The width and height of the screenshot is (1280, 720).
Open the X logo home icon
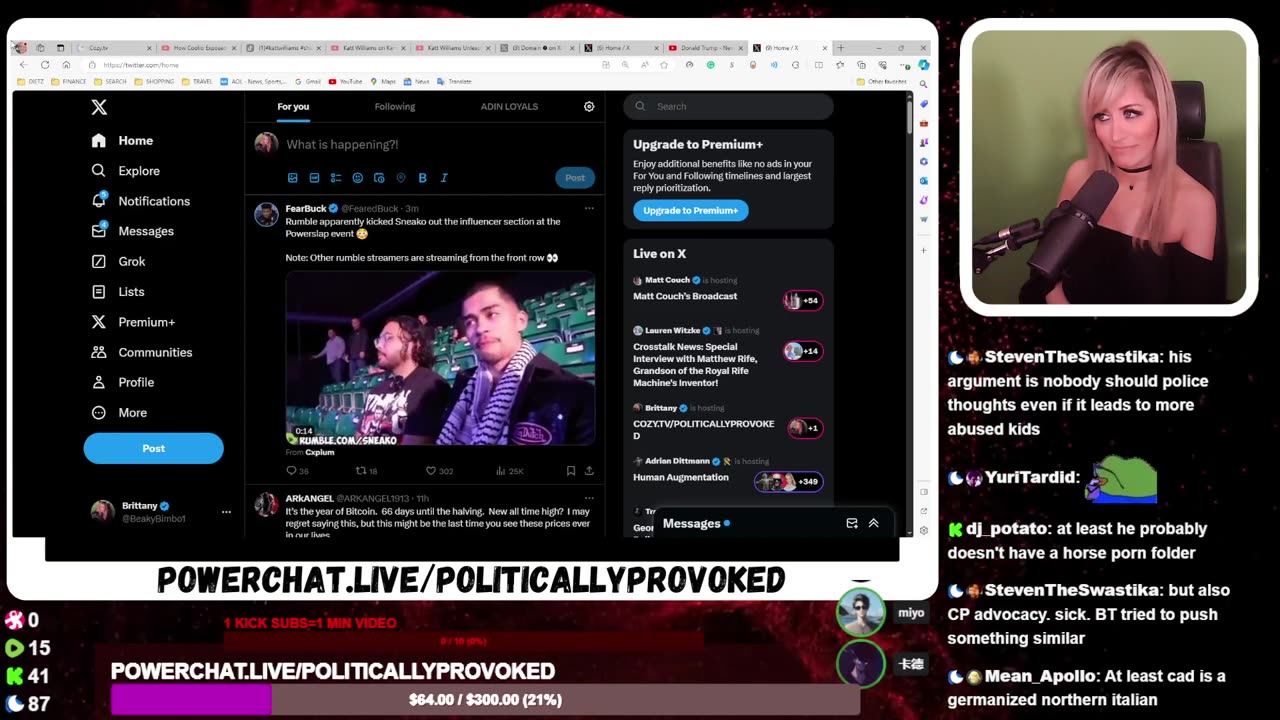click(99, 107)
